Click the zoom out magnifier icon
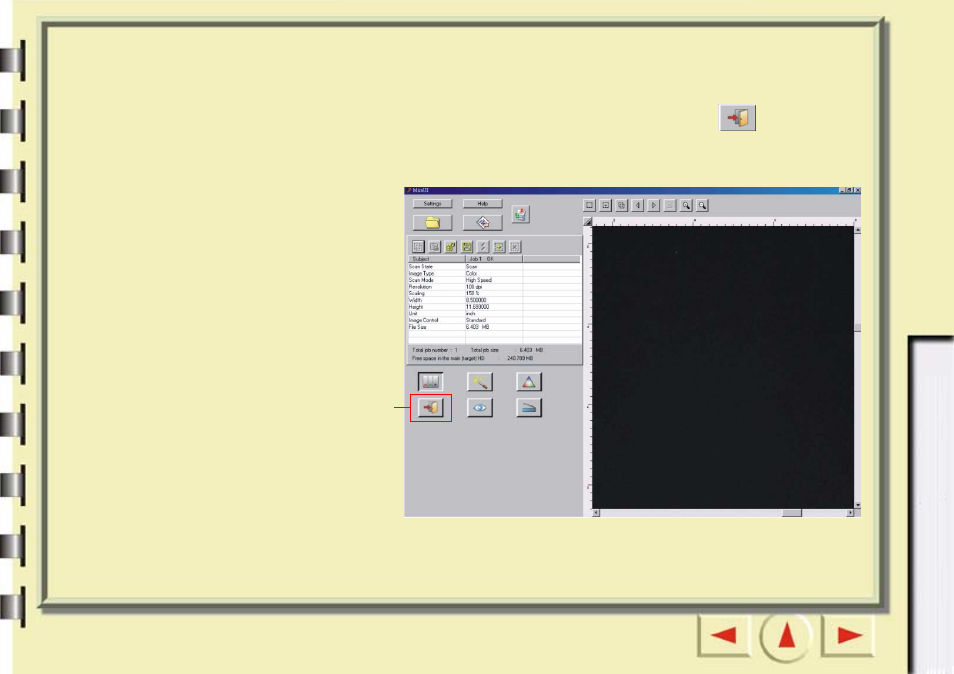Screen dimensions: 954x674 point(702,206)
